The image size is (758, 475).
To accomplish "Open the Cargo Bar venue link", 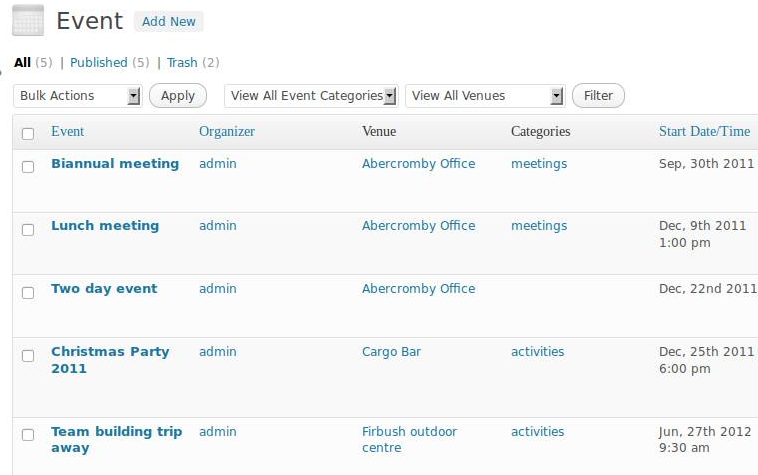I will [x=391, y=352].
